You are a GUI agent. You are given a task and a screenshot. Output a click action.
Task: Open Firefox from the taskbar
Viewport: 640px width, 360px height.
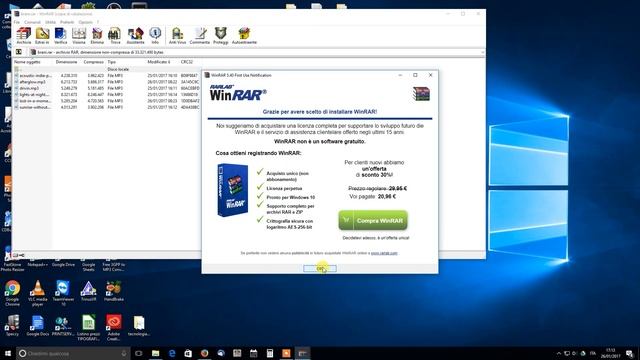pyautogui.click(x=204, y=353)
